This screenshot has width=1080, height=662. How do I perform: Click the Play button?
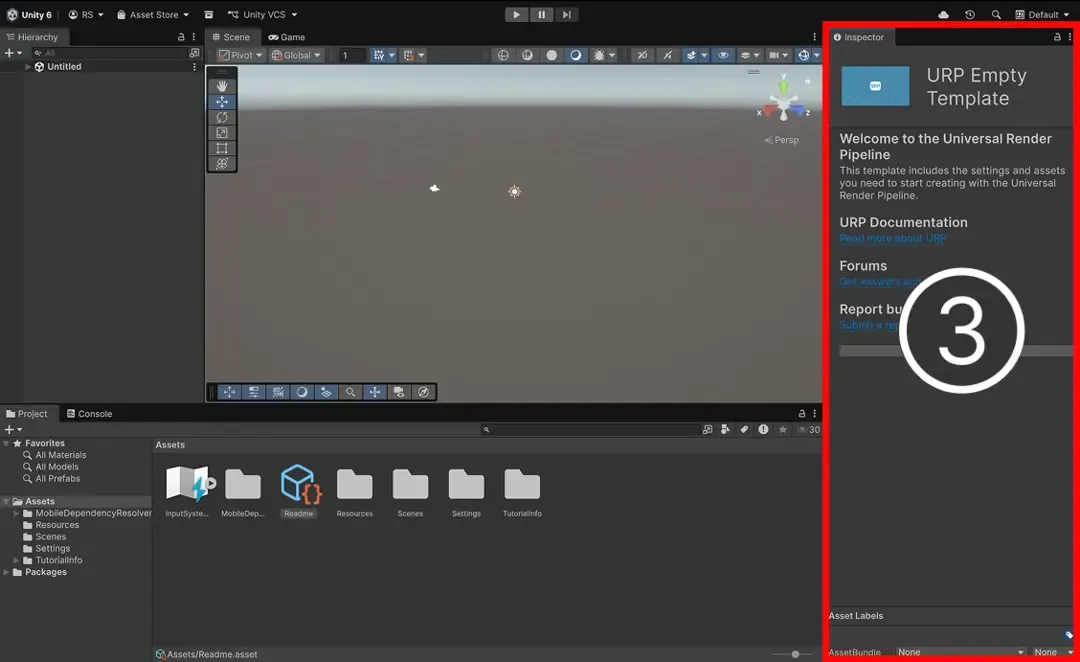tap(516, 15)
